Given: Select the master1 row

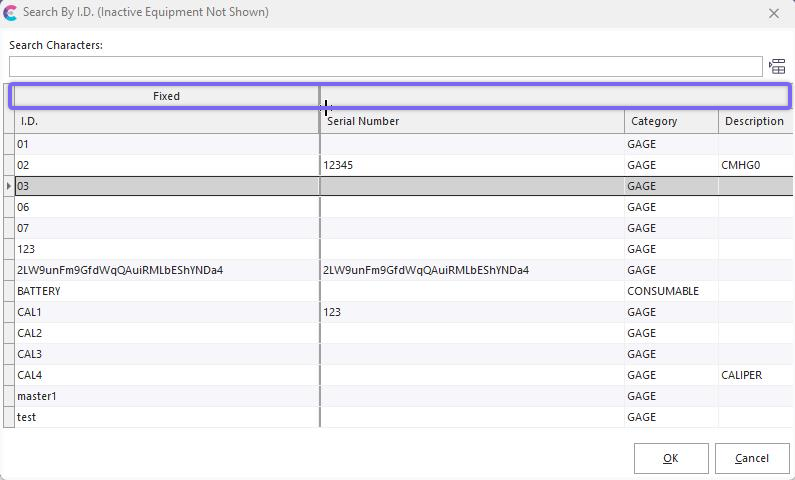Looking at the screenshot, I should (x=166, y=396).
